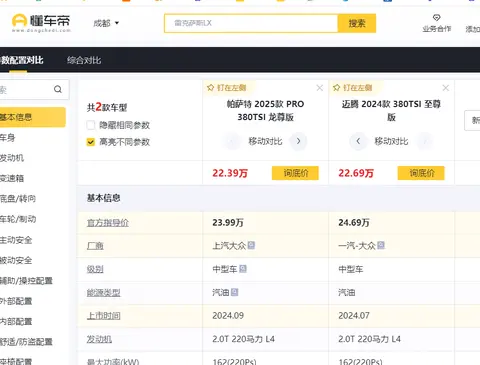The width and height of the screenshot is (480, 365).
Task: Click 询底价 for 帕萨特 22.39万
Action: [x=295, y=173]
